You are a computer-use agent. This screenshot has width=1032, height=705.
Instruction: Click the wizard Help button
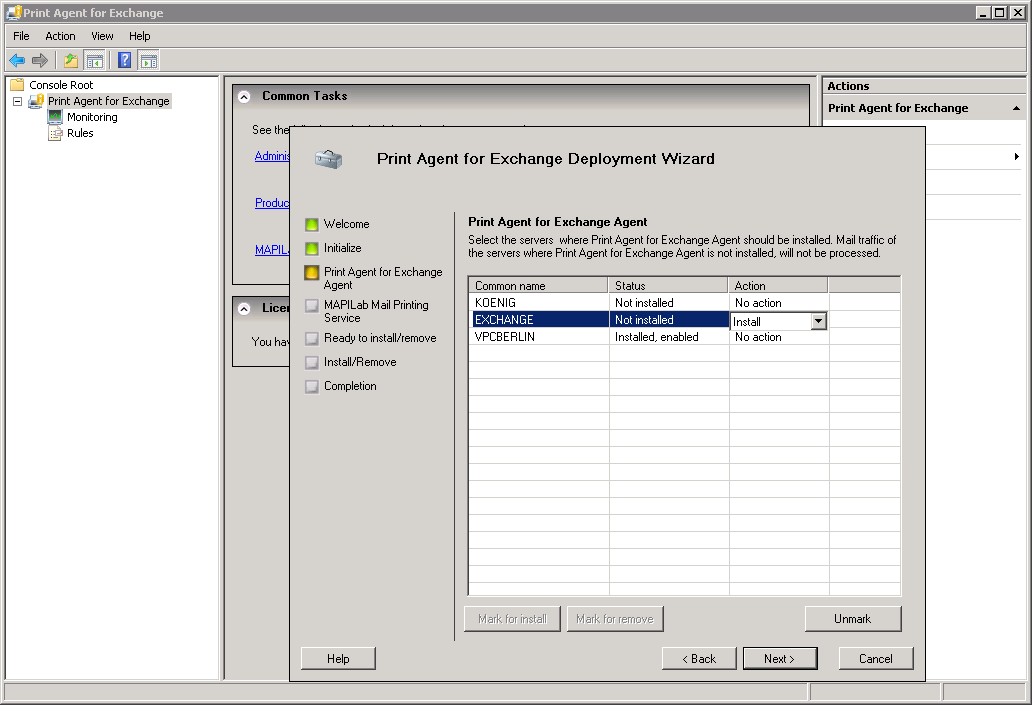pos(338,658)
